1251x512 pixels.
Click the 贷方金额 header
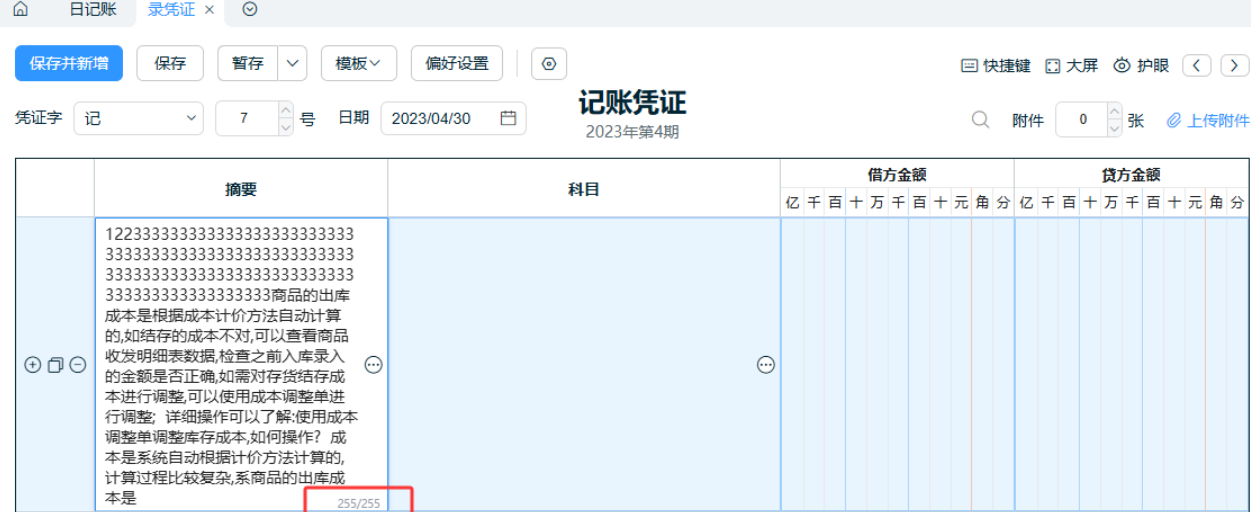(x=1132, y=174)
